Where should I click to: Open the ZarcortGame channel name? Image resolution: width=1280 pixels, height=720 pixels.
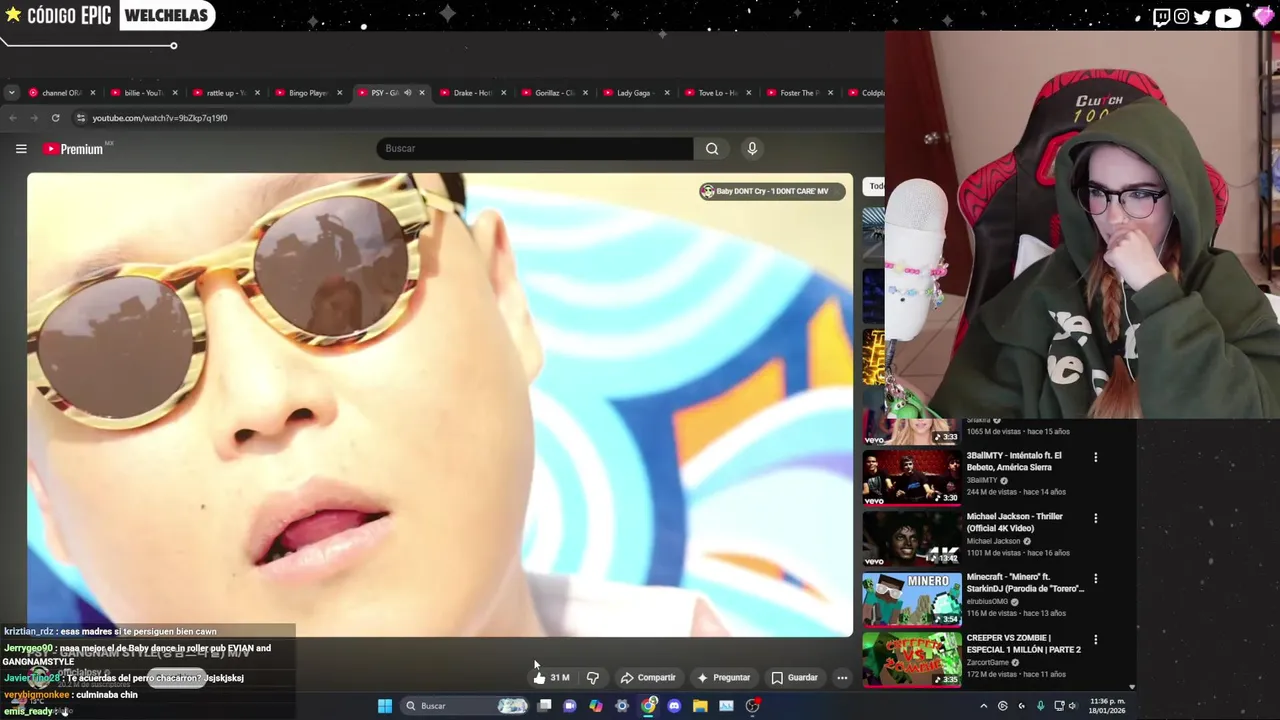pyautogui.click(x=987, y=663)
